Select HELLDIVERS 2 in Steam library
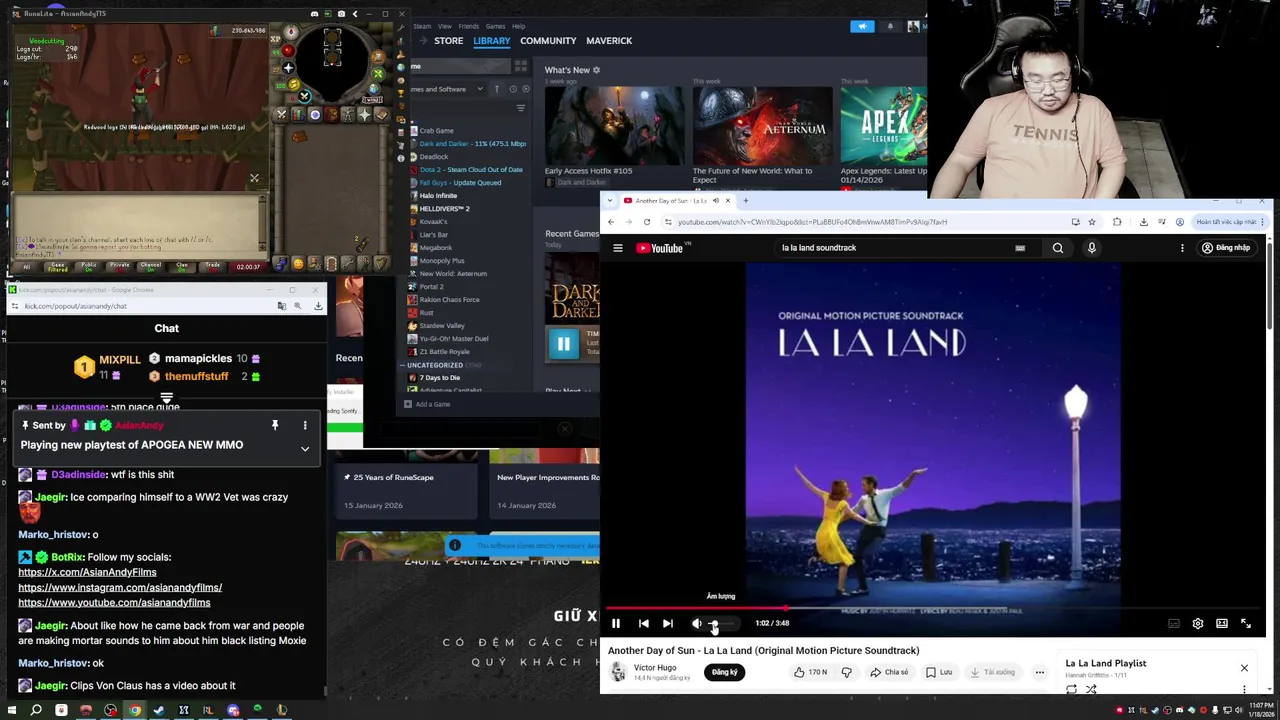 (444, 209)
